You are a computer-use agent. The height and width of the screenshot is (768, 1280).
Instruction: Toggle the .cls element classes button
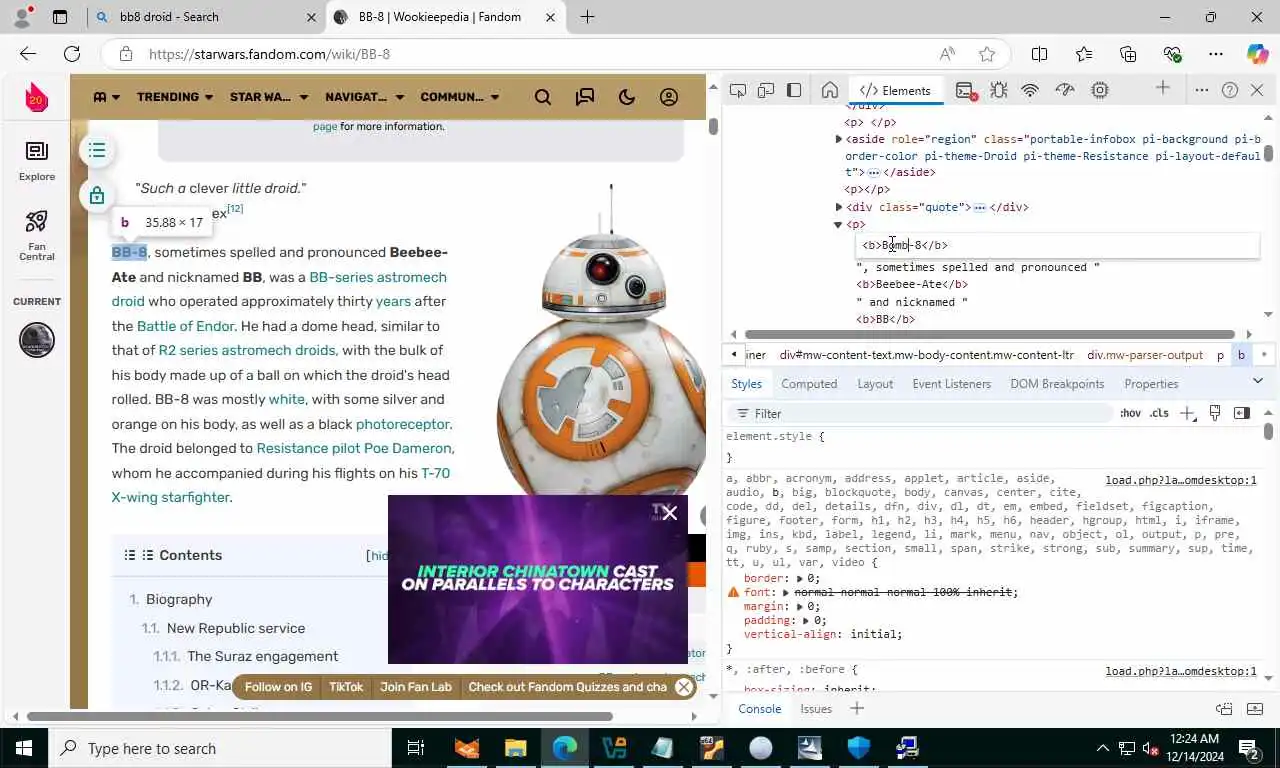[1159, 413]
